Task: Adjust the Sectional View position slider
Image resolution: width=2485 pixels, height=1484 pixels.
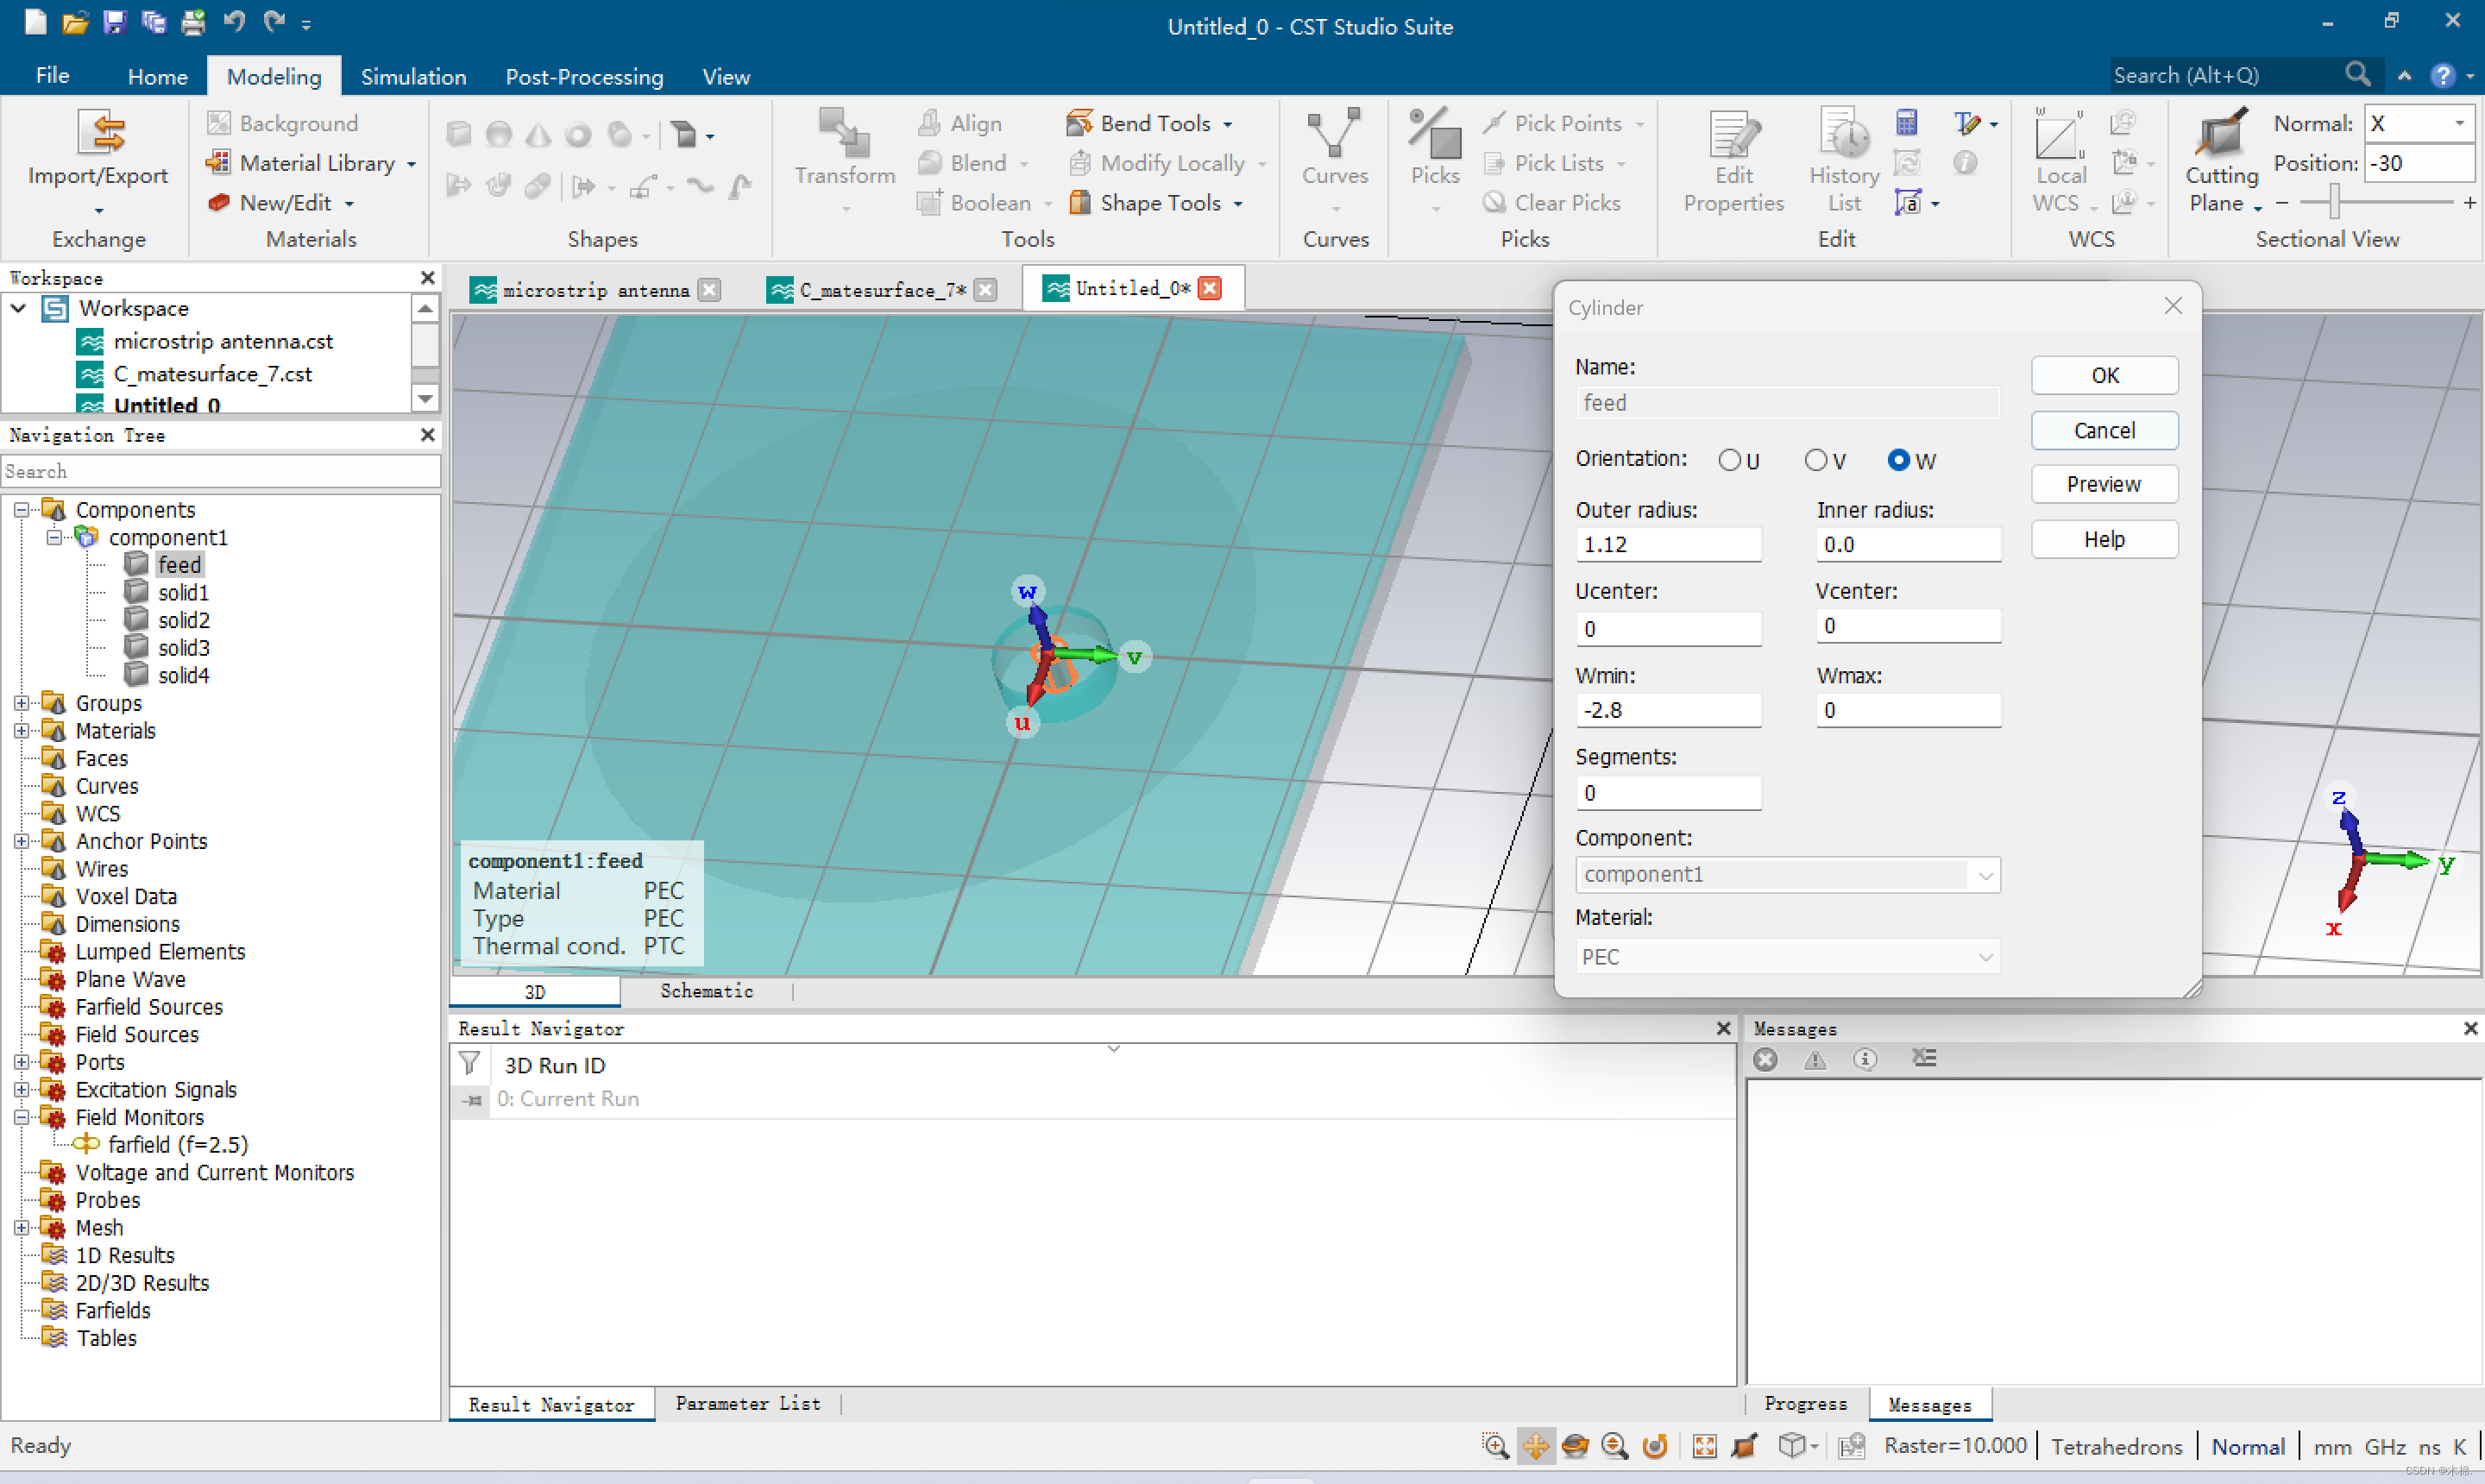Action: [2333, 202]
